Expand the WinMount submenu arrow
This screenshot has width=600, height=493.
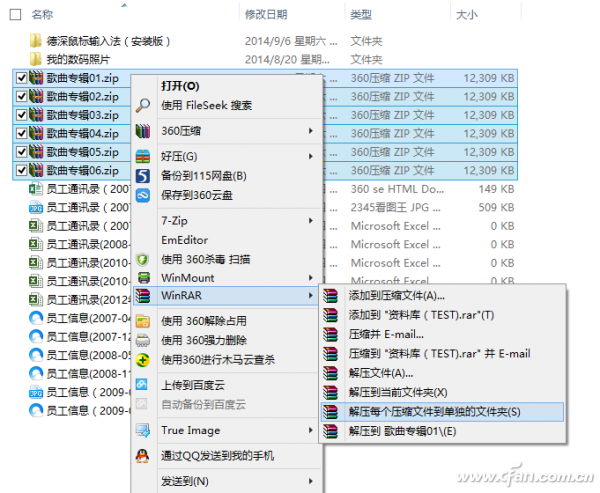pos(311,278)
